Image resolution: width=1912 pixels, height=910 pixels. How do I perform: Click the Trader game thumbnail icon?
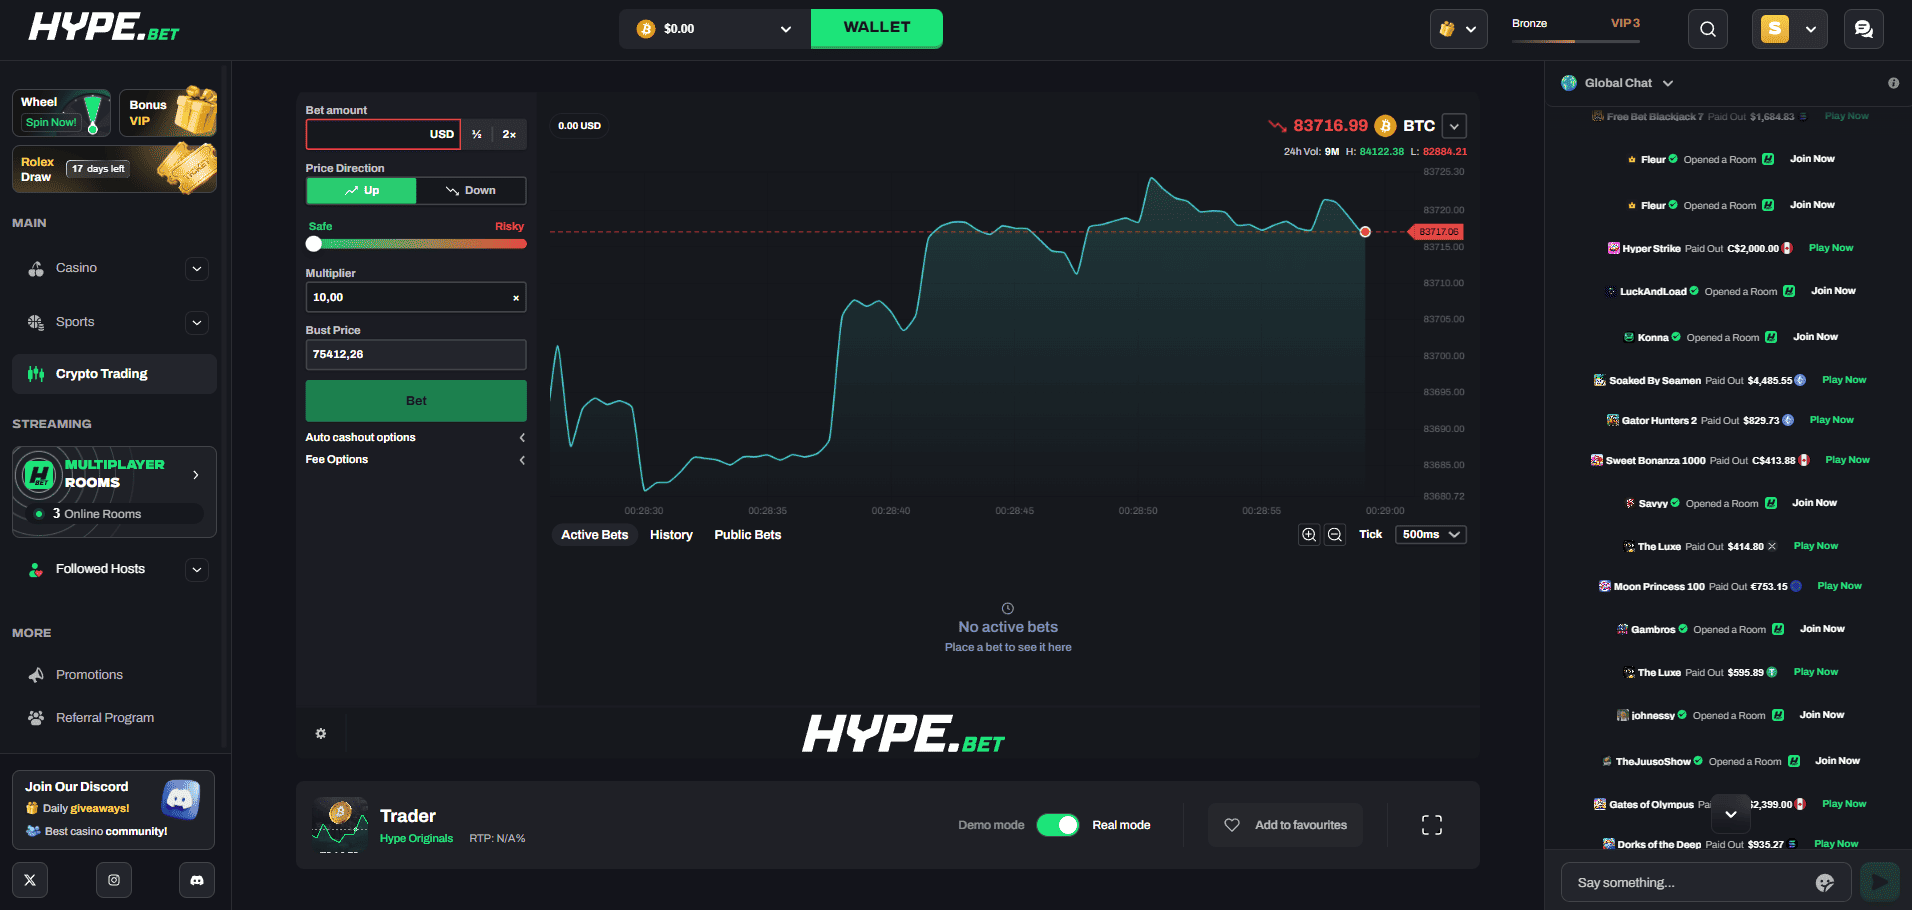point(340,825)
